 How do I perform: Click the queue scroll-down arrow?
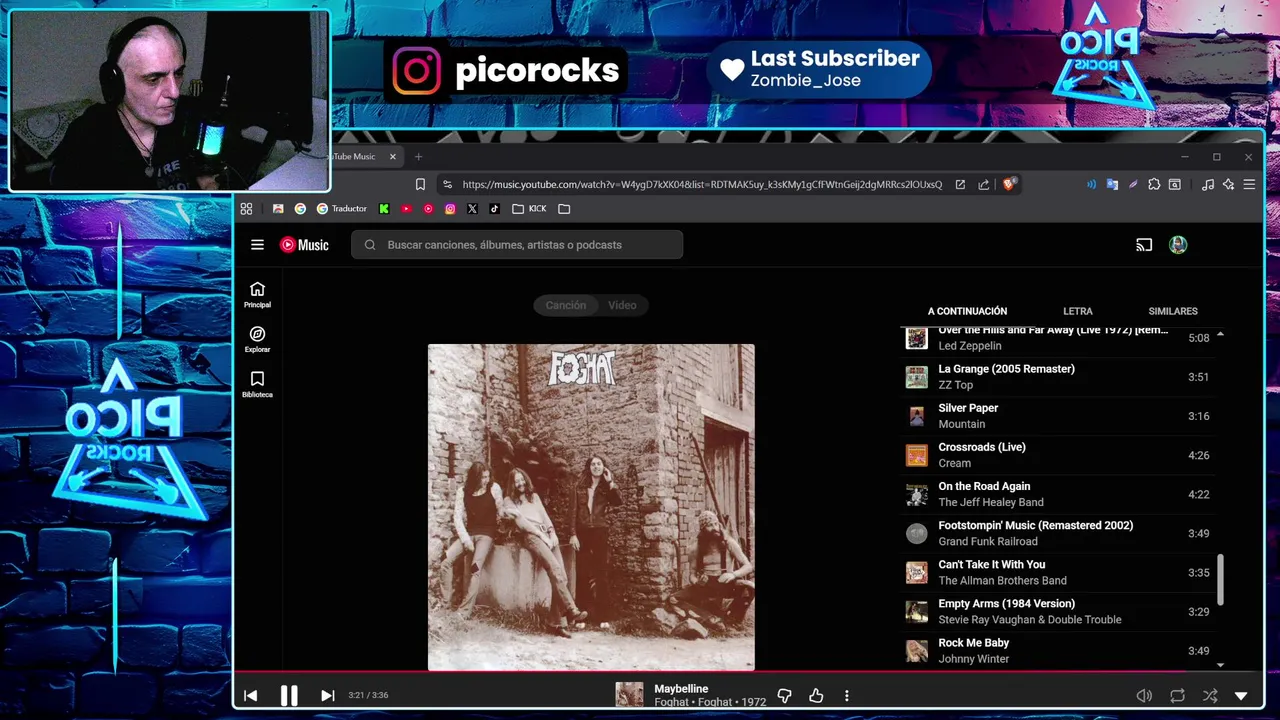coord(1220,665)
